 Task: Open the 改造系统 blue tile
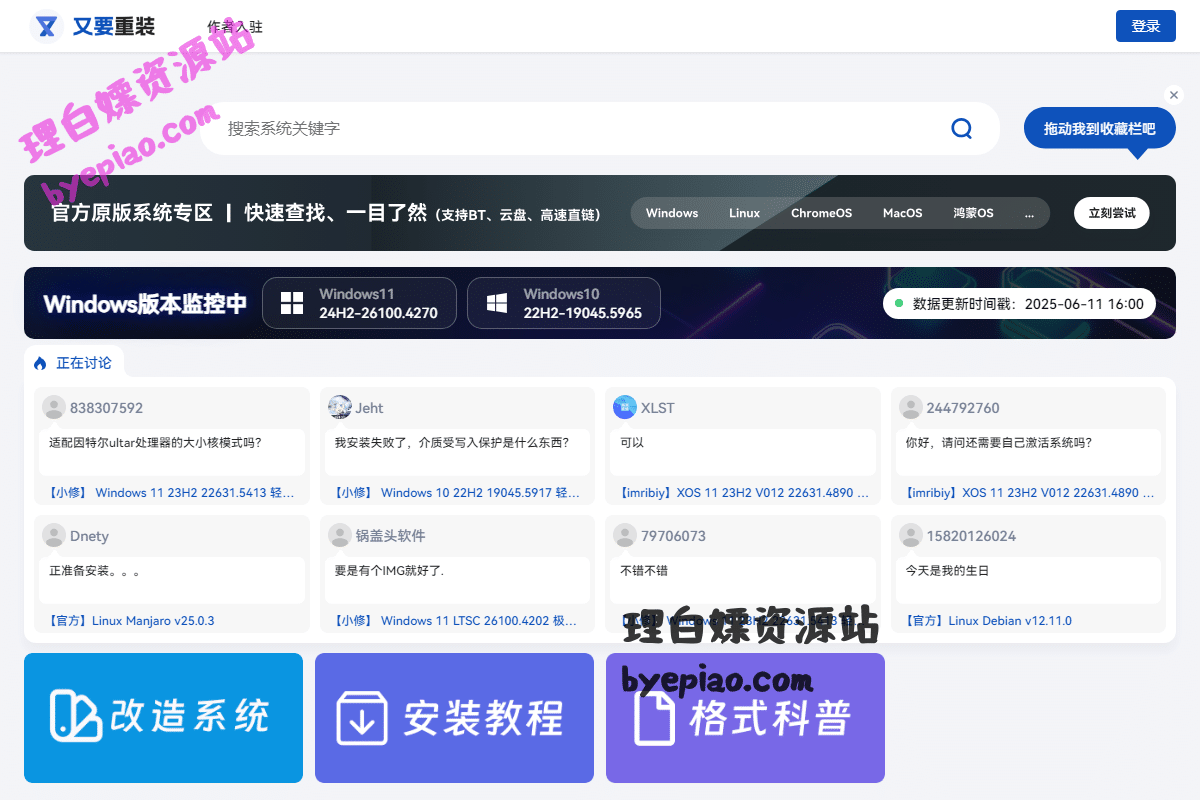pyautogui.click(x=163, y=718)
